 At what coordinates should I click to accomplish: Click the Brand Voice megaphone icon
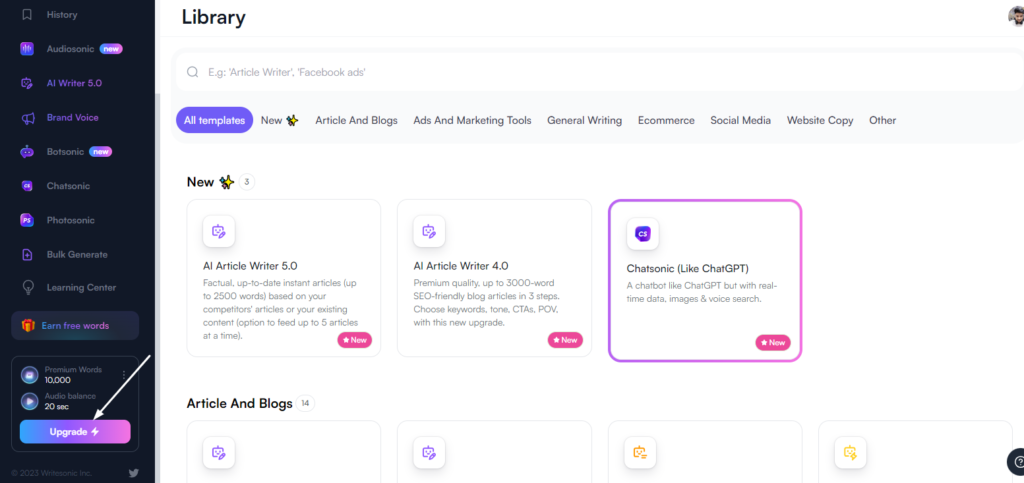point(27,118)
